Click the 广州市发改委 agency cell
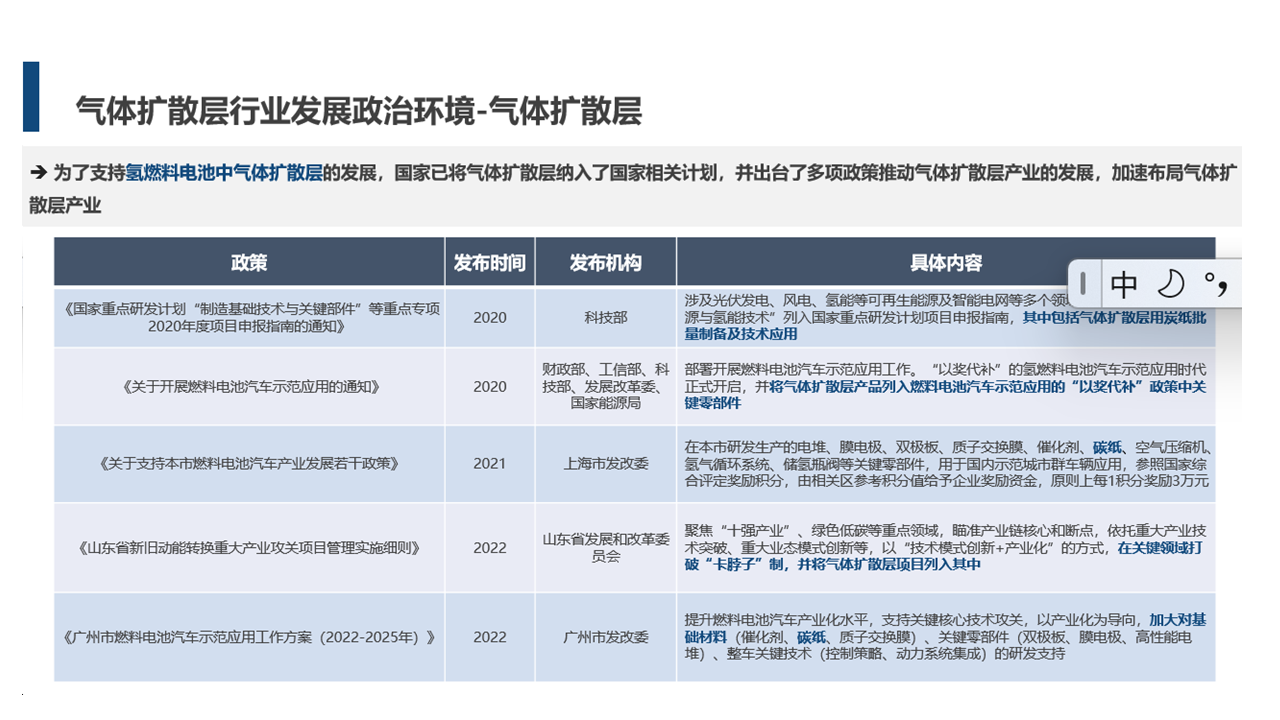Screen dimensions: 1280x720 click(x=605, y=637)
